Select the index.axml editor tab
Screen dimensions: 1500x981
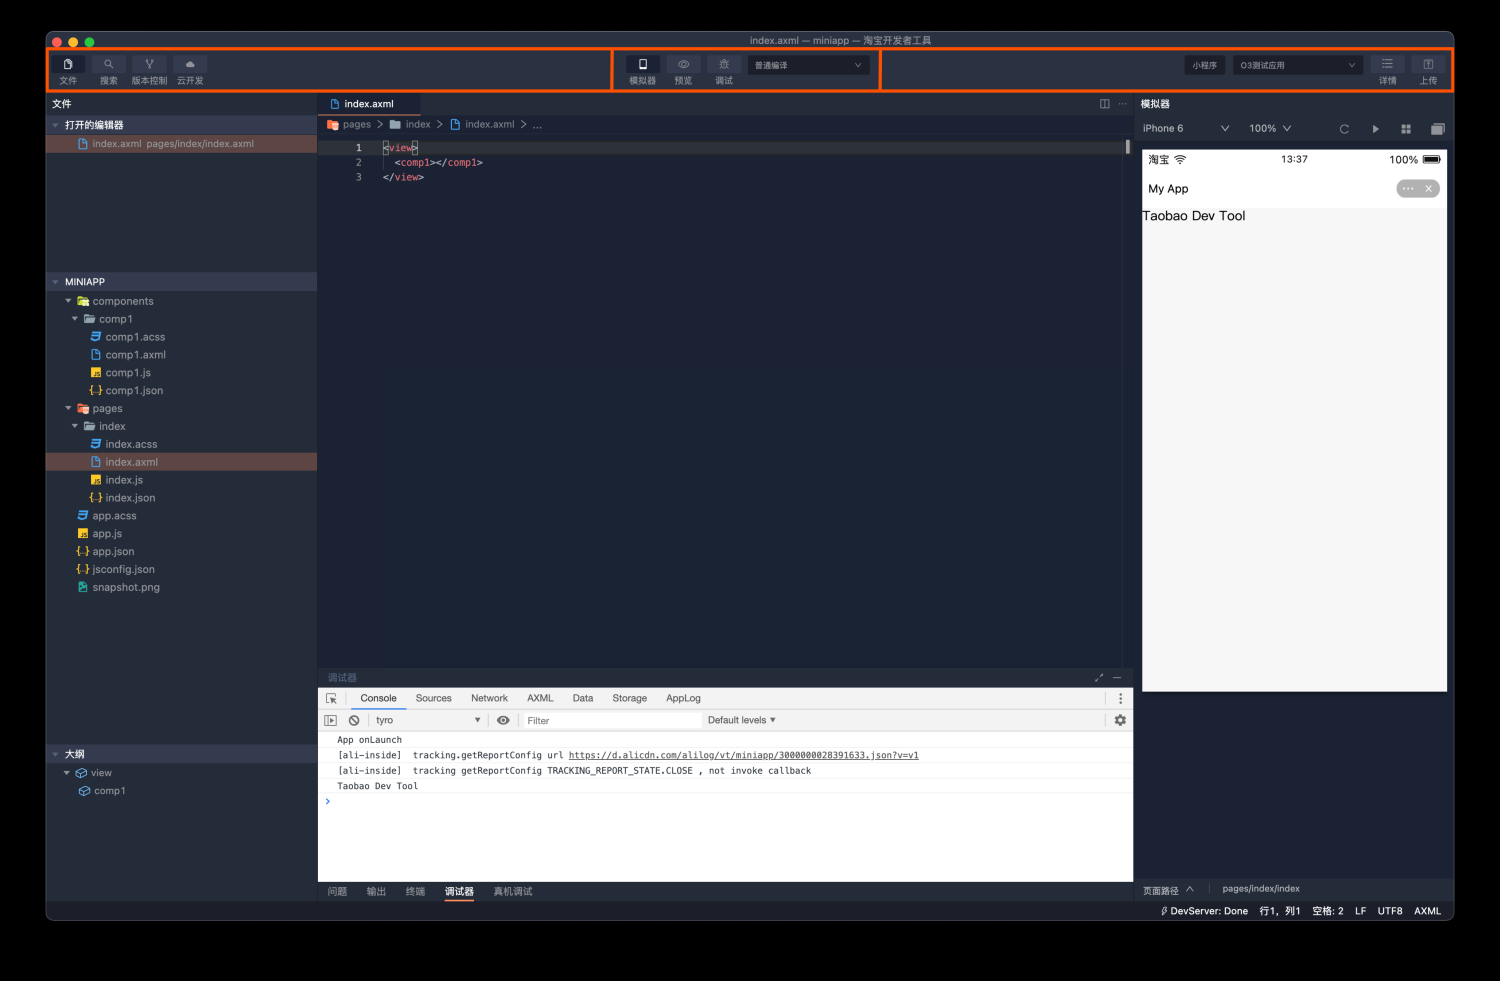[x=369, y=104]
